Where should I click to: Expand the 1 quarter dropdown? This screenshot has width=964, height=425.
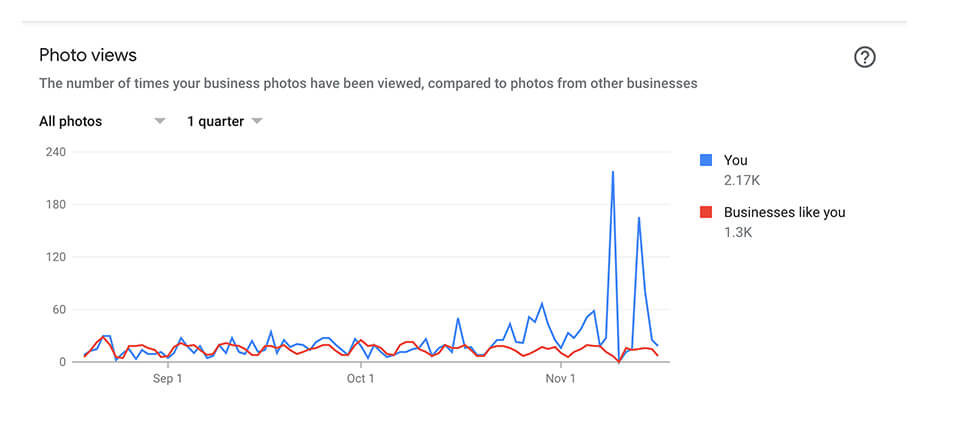pyautogui.click(x=224, y=121)
